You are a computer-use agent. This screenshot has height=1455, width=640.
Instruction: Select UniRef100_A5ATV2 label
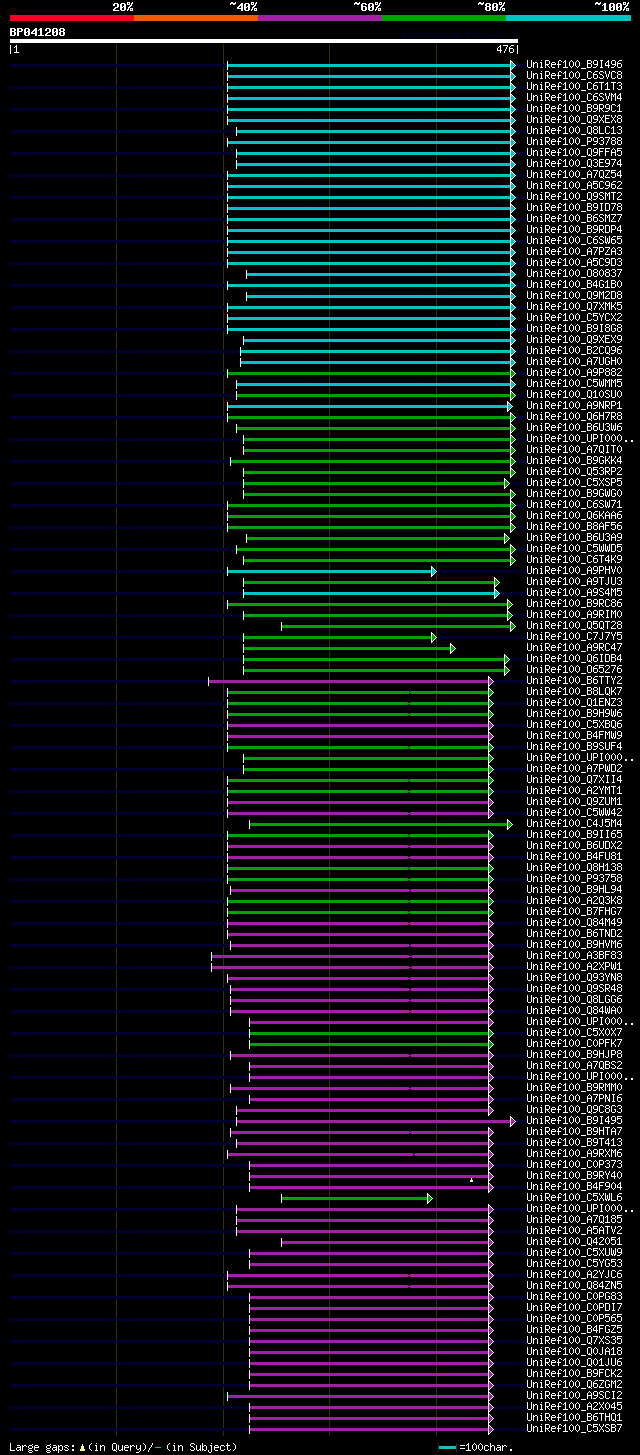coord(575,1230)
